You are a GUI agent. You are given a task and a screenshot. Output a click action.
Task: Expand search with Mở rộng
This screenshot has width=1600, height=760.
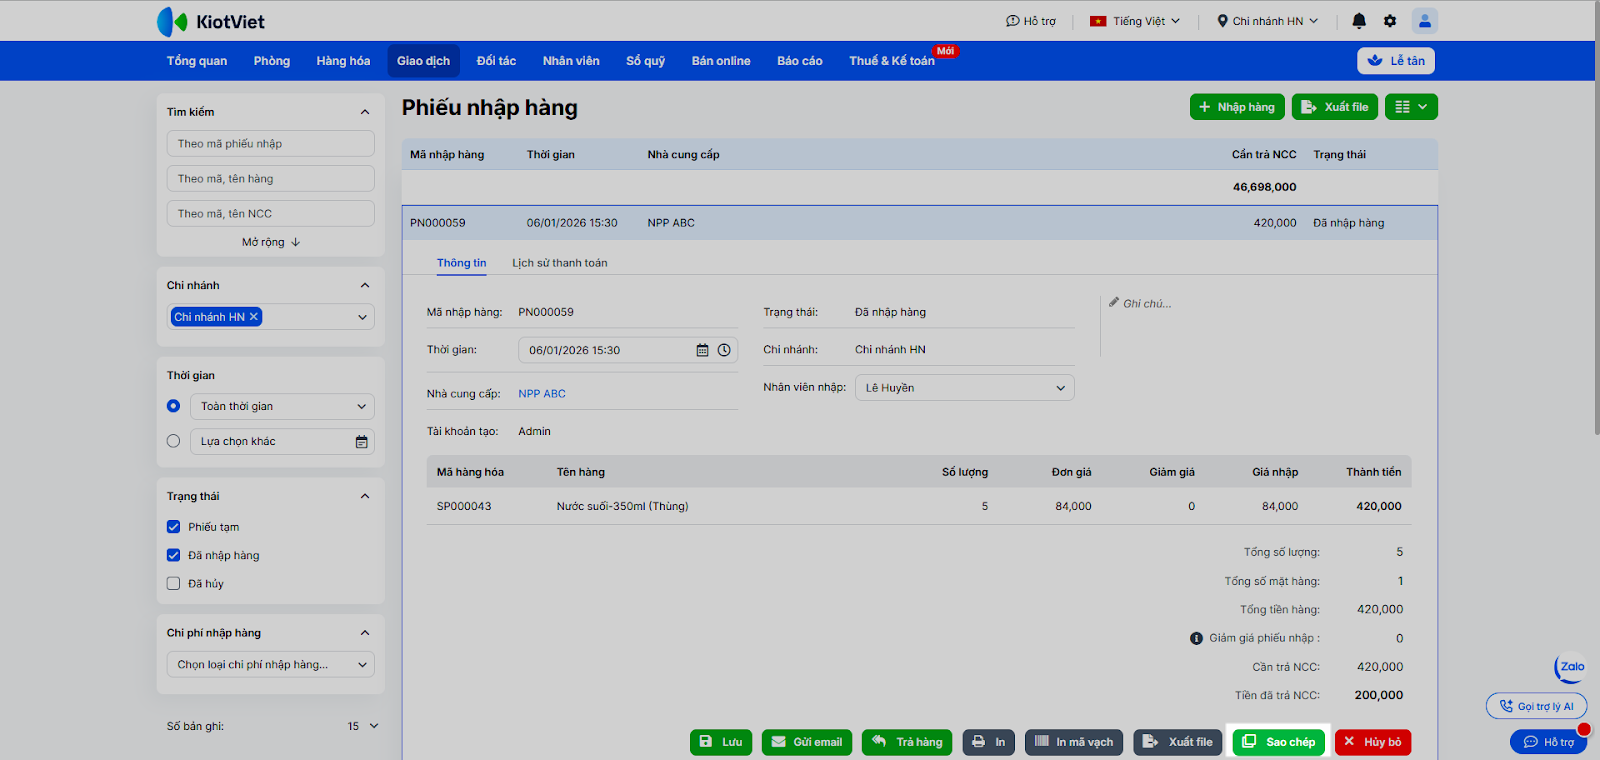(x=271, y=242)
